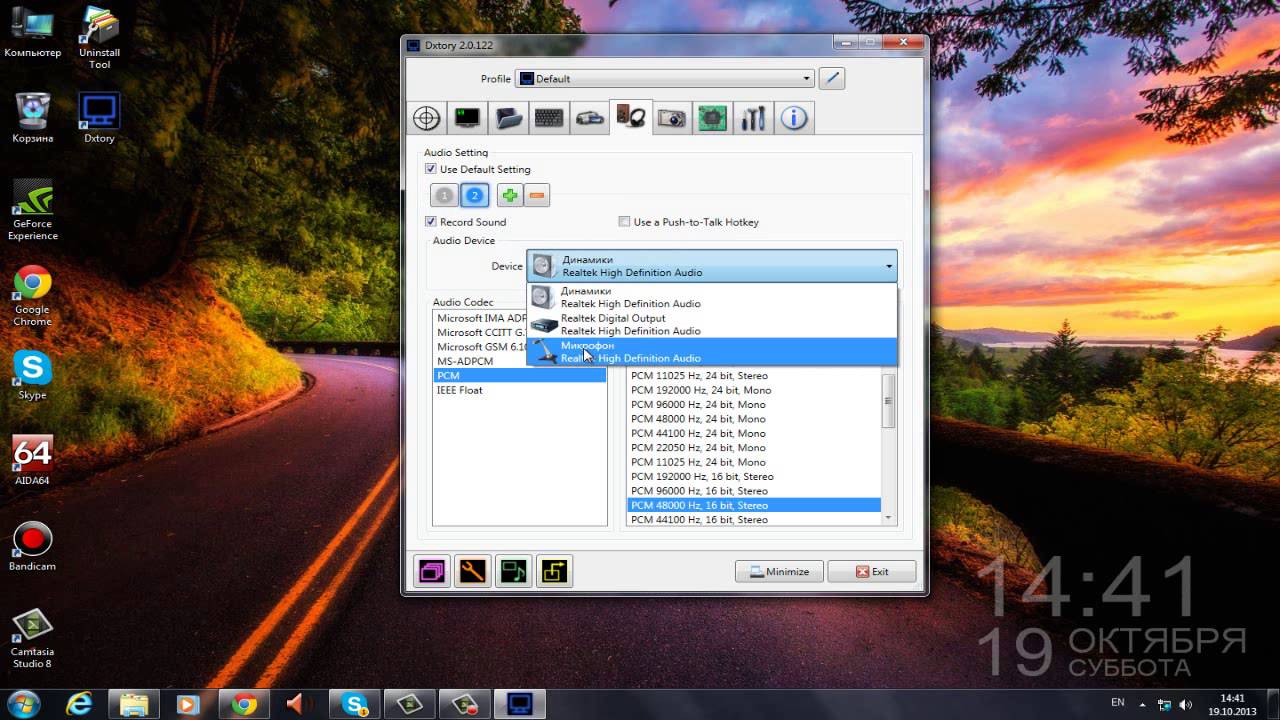Image resolution: width=1280 pixels, height=720 pixels.
Task: Select the Корзина recycle bin icon
Action: pyautogui.click(x=33, y=118)
